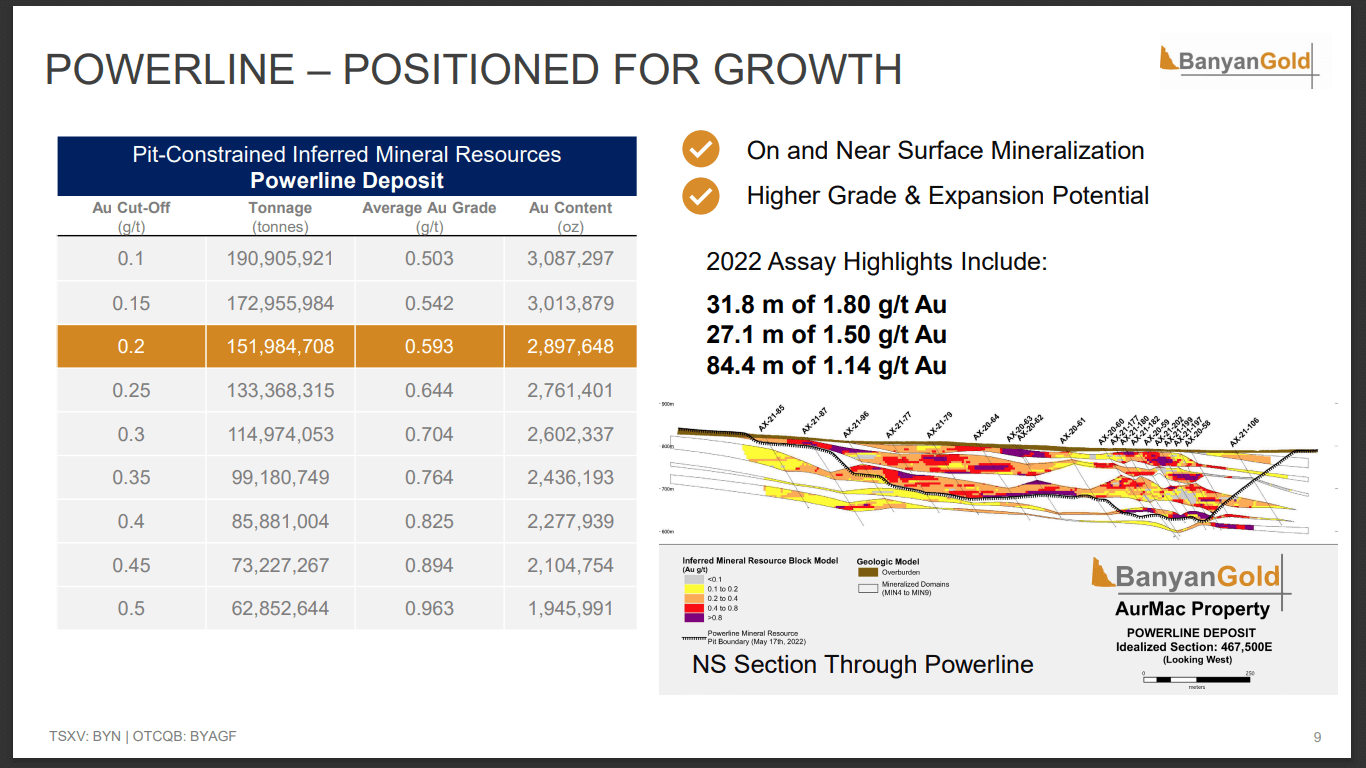Click the Au Cut-Off column heading
This screenshot has height=768, width=1366.
(x=130, y=216)
